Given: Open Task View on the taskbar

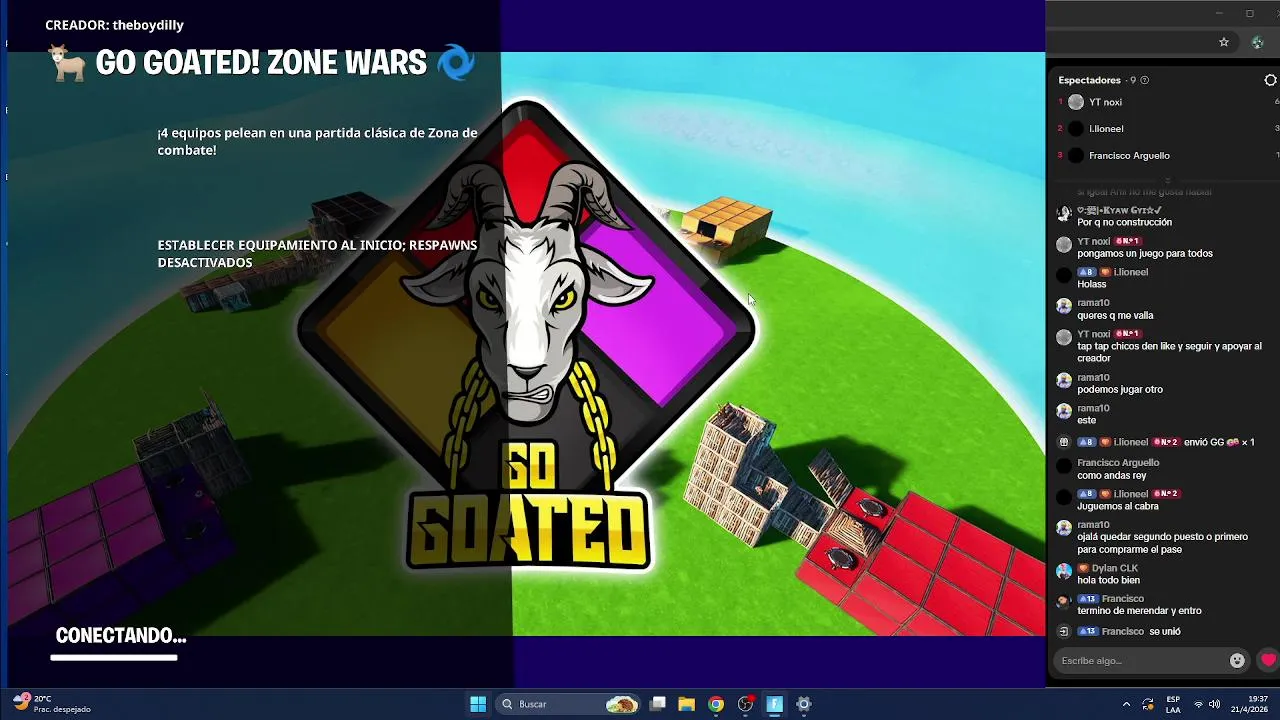Looking at the screenshot, I should (657, 704).
